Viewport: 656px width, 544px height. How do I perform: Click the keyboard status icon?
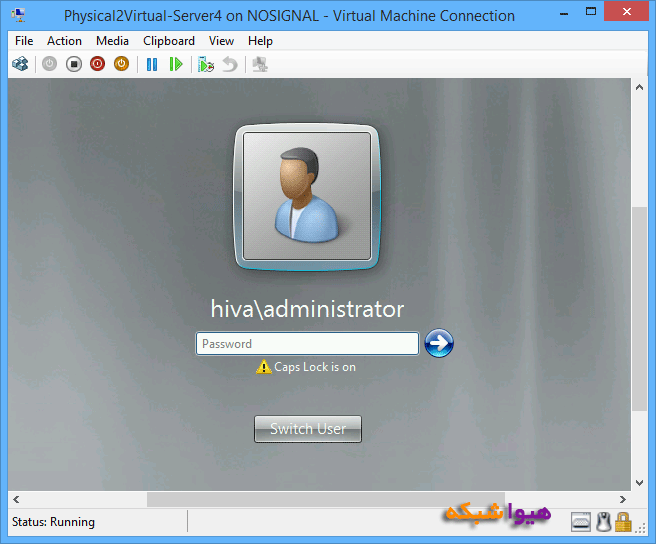(581, 522)
